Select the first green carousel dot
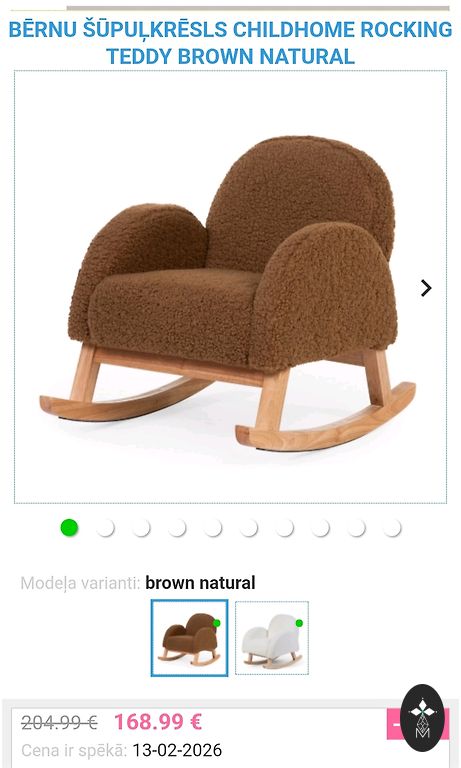 click(x=69, y=528)
